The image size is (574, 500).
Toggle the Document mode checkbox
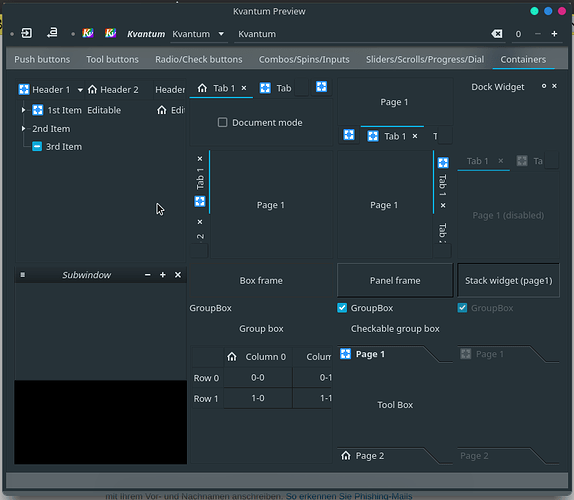(222, 122)
